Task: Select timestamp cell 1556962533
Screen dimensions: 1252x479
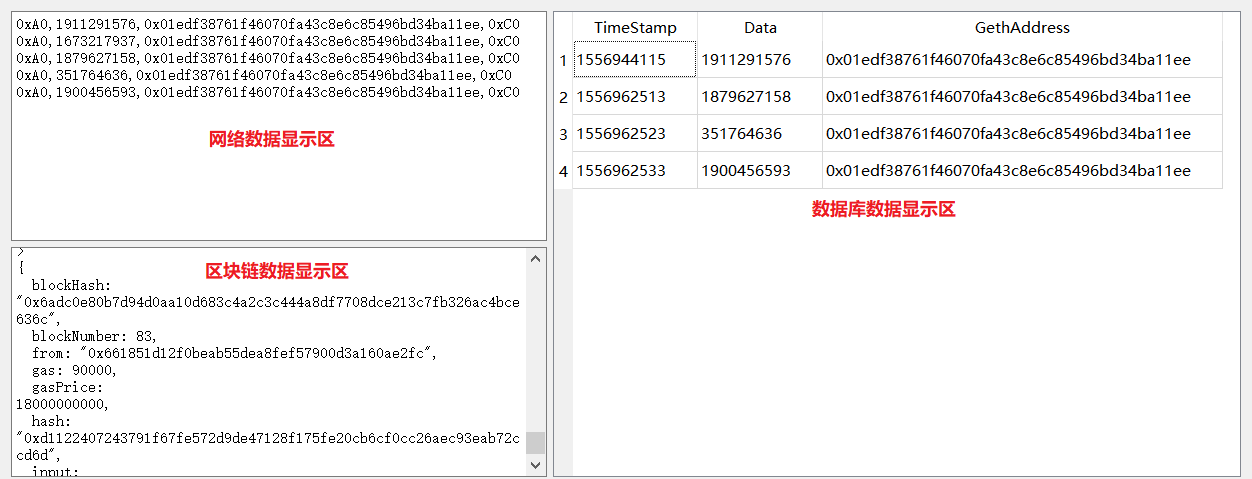Action: [x=635, y=171]
